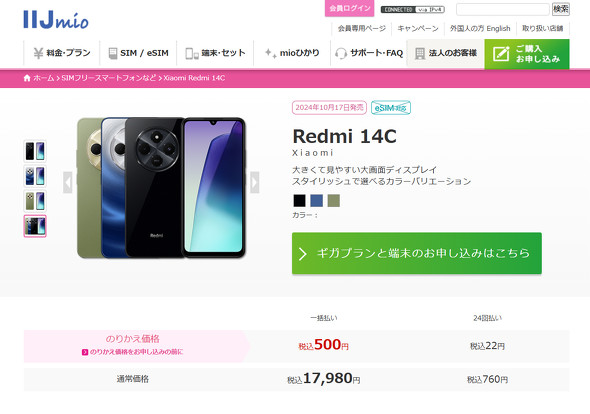Image resolution: width=590 pixels, height=414 pixels.
Task: Click ご購入お申し込み green button
Action: (x=527, y=54)
